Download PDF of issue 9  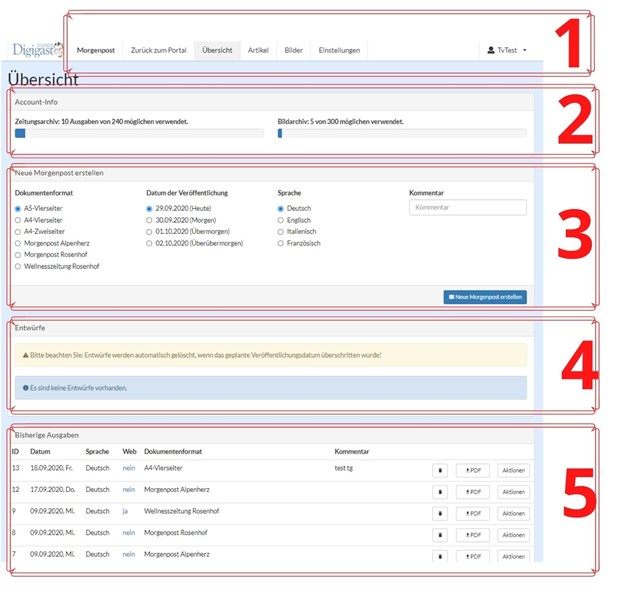coord(473,513)
